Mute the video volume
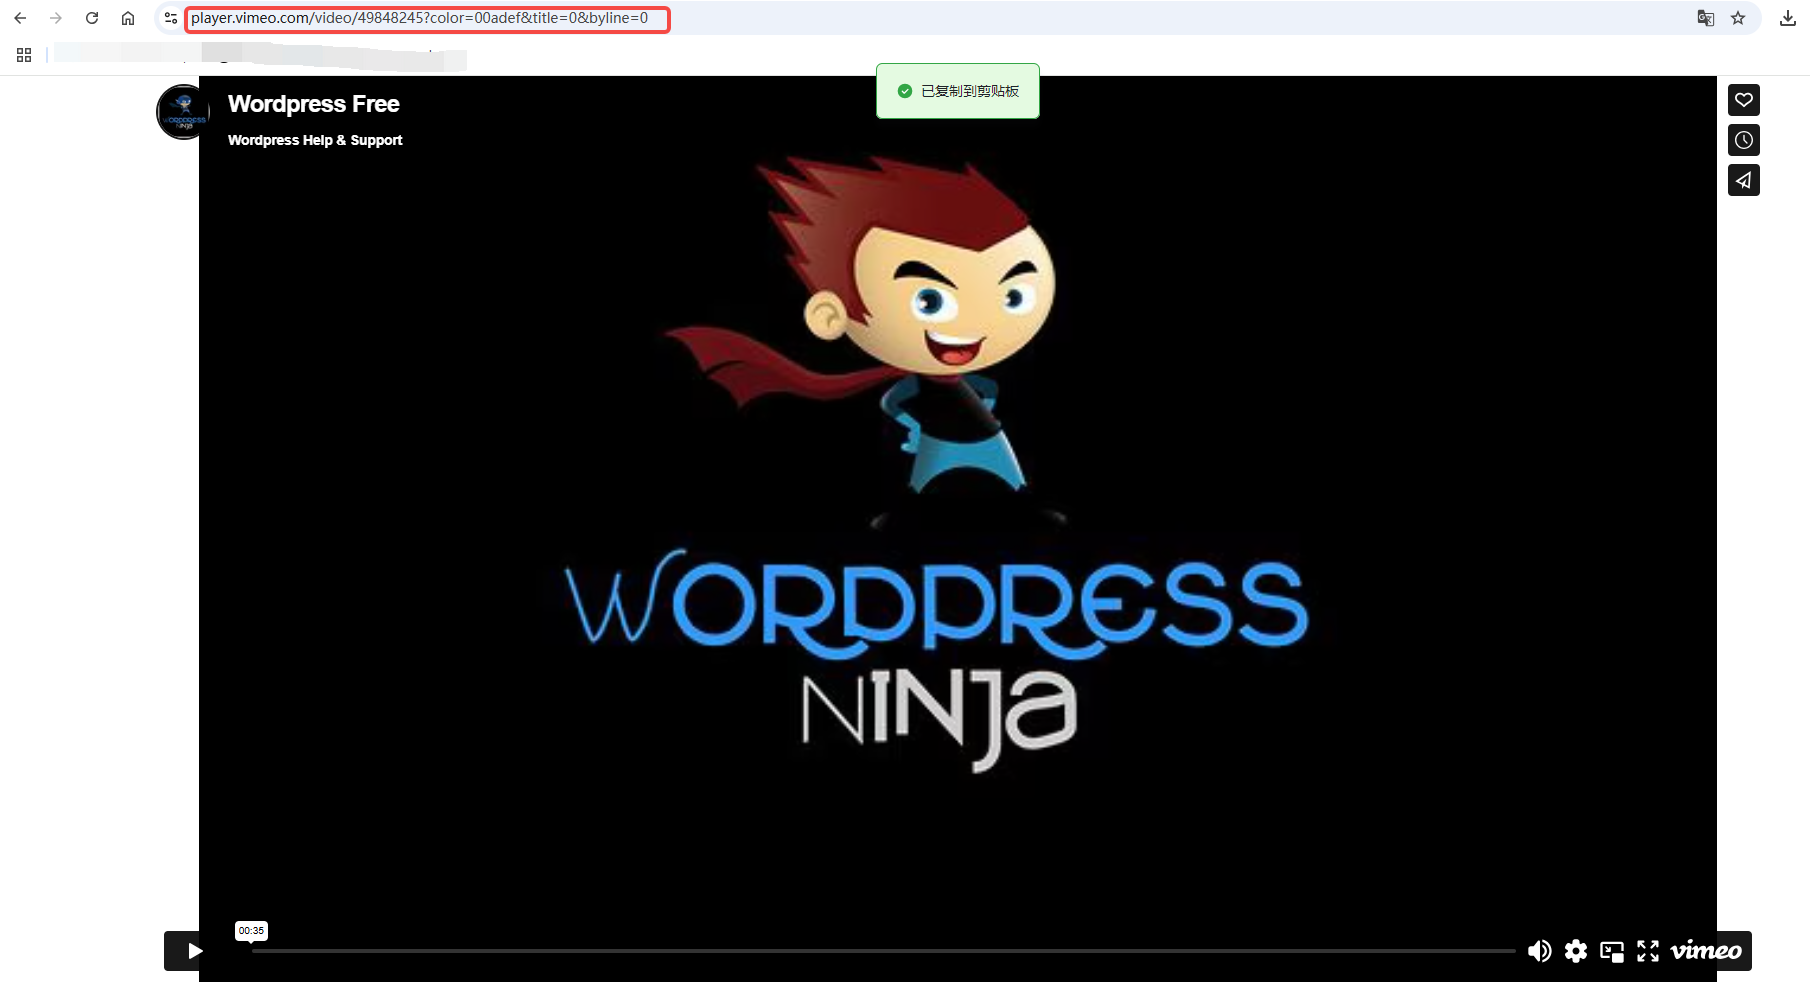The height and width of the screenshot is (982, 1810). 1539,951
